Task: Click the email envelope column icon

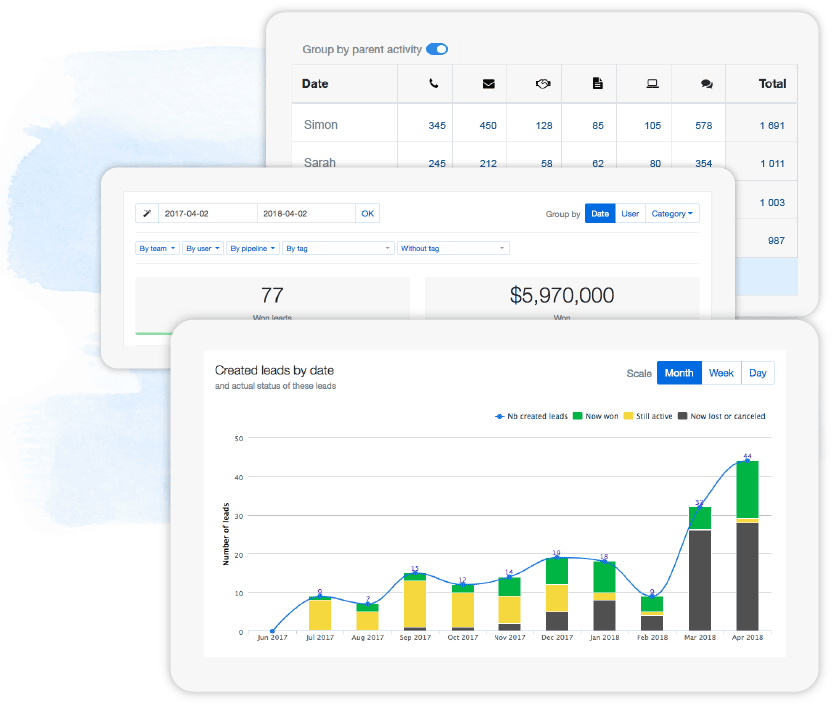Action: [x=489, y=84]
